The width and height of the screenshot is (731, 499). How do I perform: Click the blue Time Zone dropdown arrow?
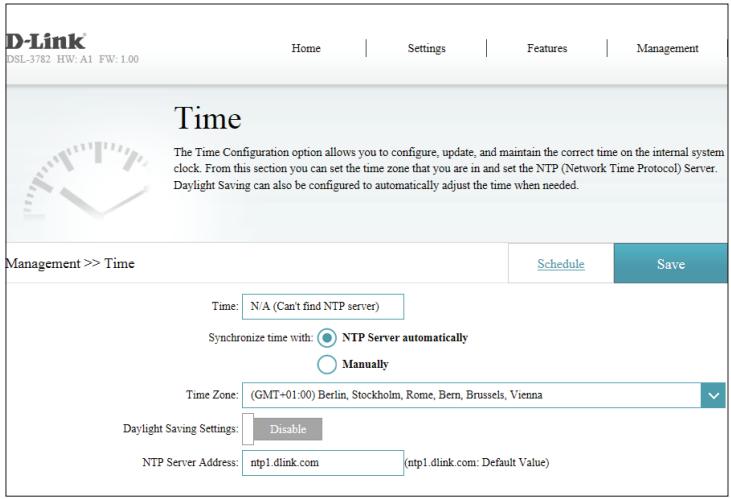714,396
